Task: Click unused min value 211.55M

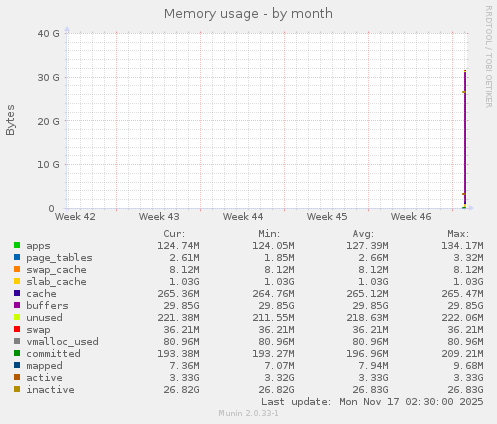Action: coord(273,318)
